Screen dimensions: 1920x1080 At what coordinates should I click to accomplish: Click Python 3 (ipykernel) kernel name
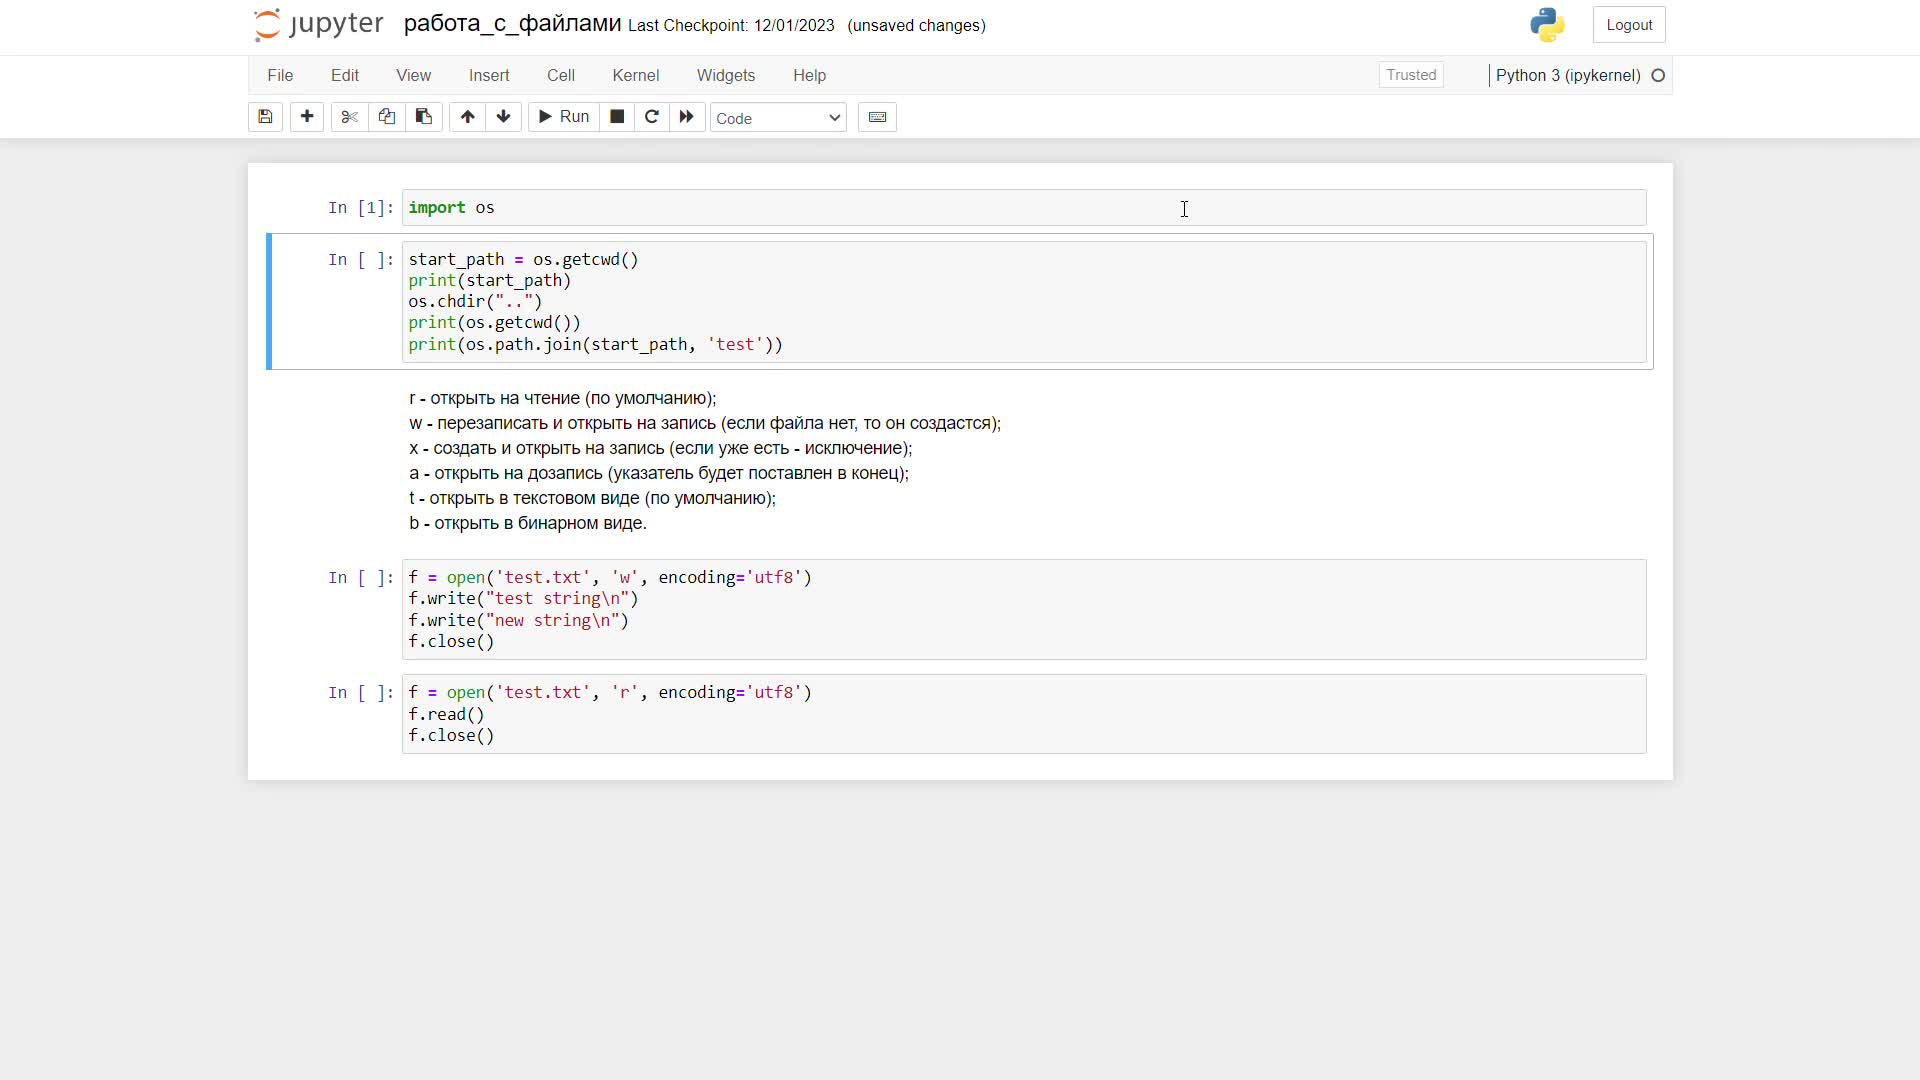[1568, 76]
